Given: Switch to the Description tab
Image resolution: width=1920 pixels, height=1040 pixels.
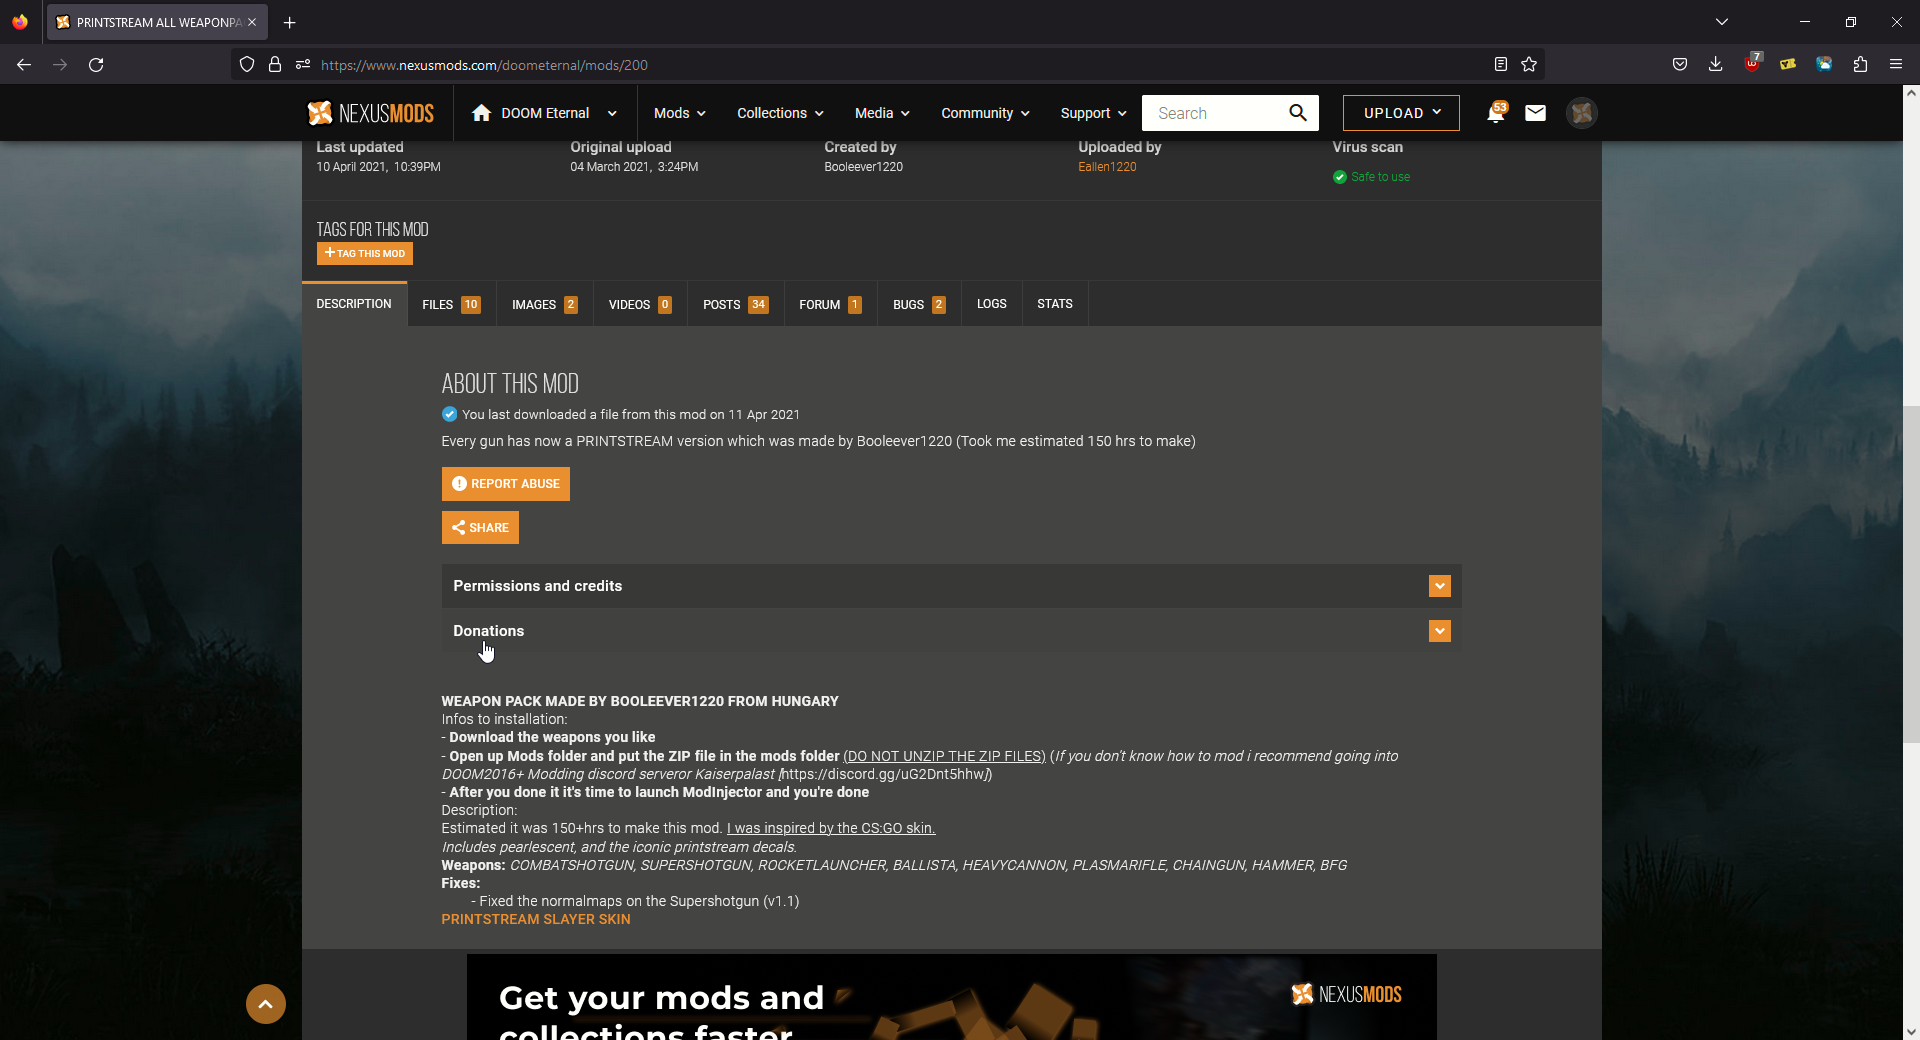Looking at the screenshot, I should pyautogui.click(x=354, y=304).
